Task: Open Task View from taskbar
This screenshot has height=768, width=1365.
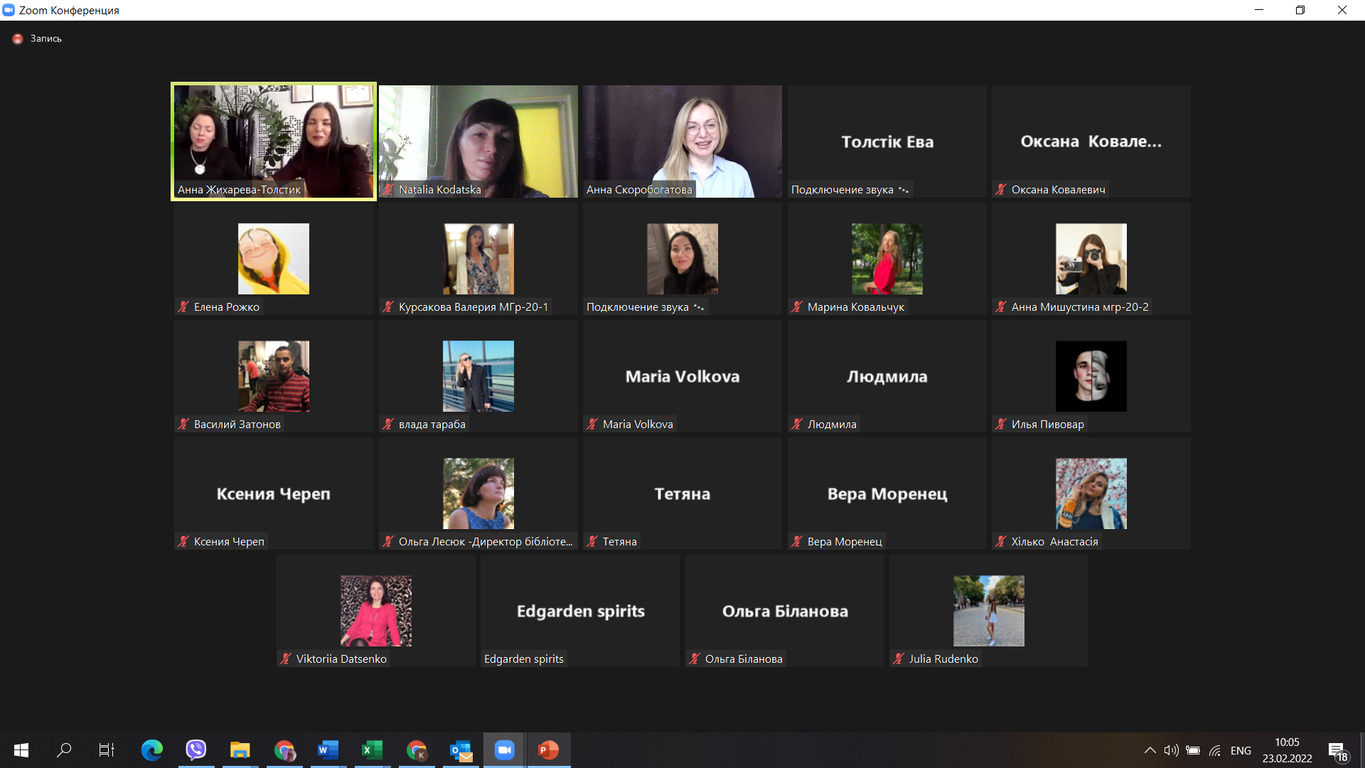Action: (x=107, y=750)
